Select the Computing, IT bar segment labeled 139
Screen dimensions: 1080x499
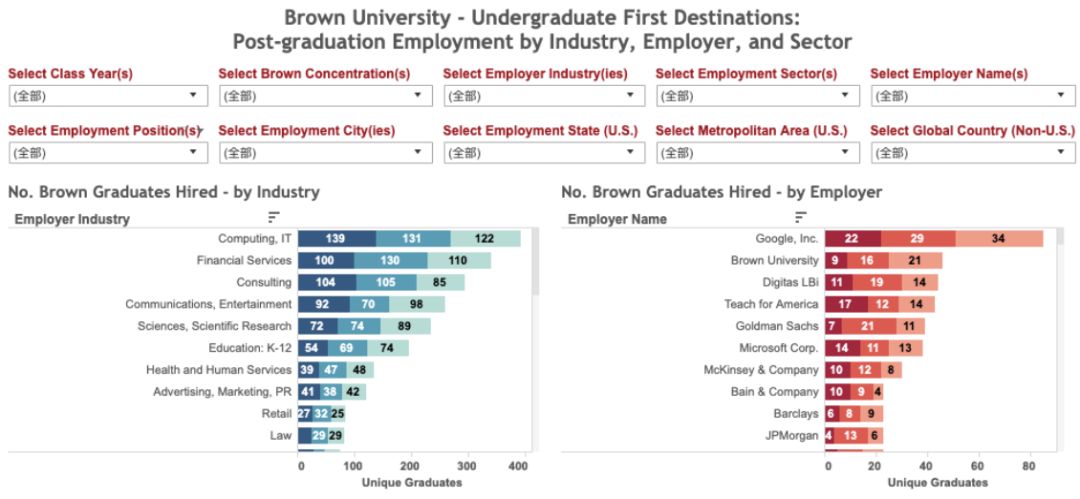click(337, 238)
